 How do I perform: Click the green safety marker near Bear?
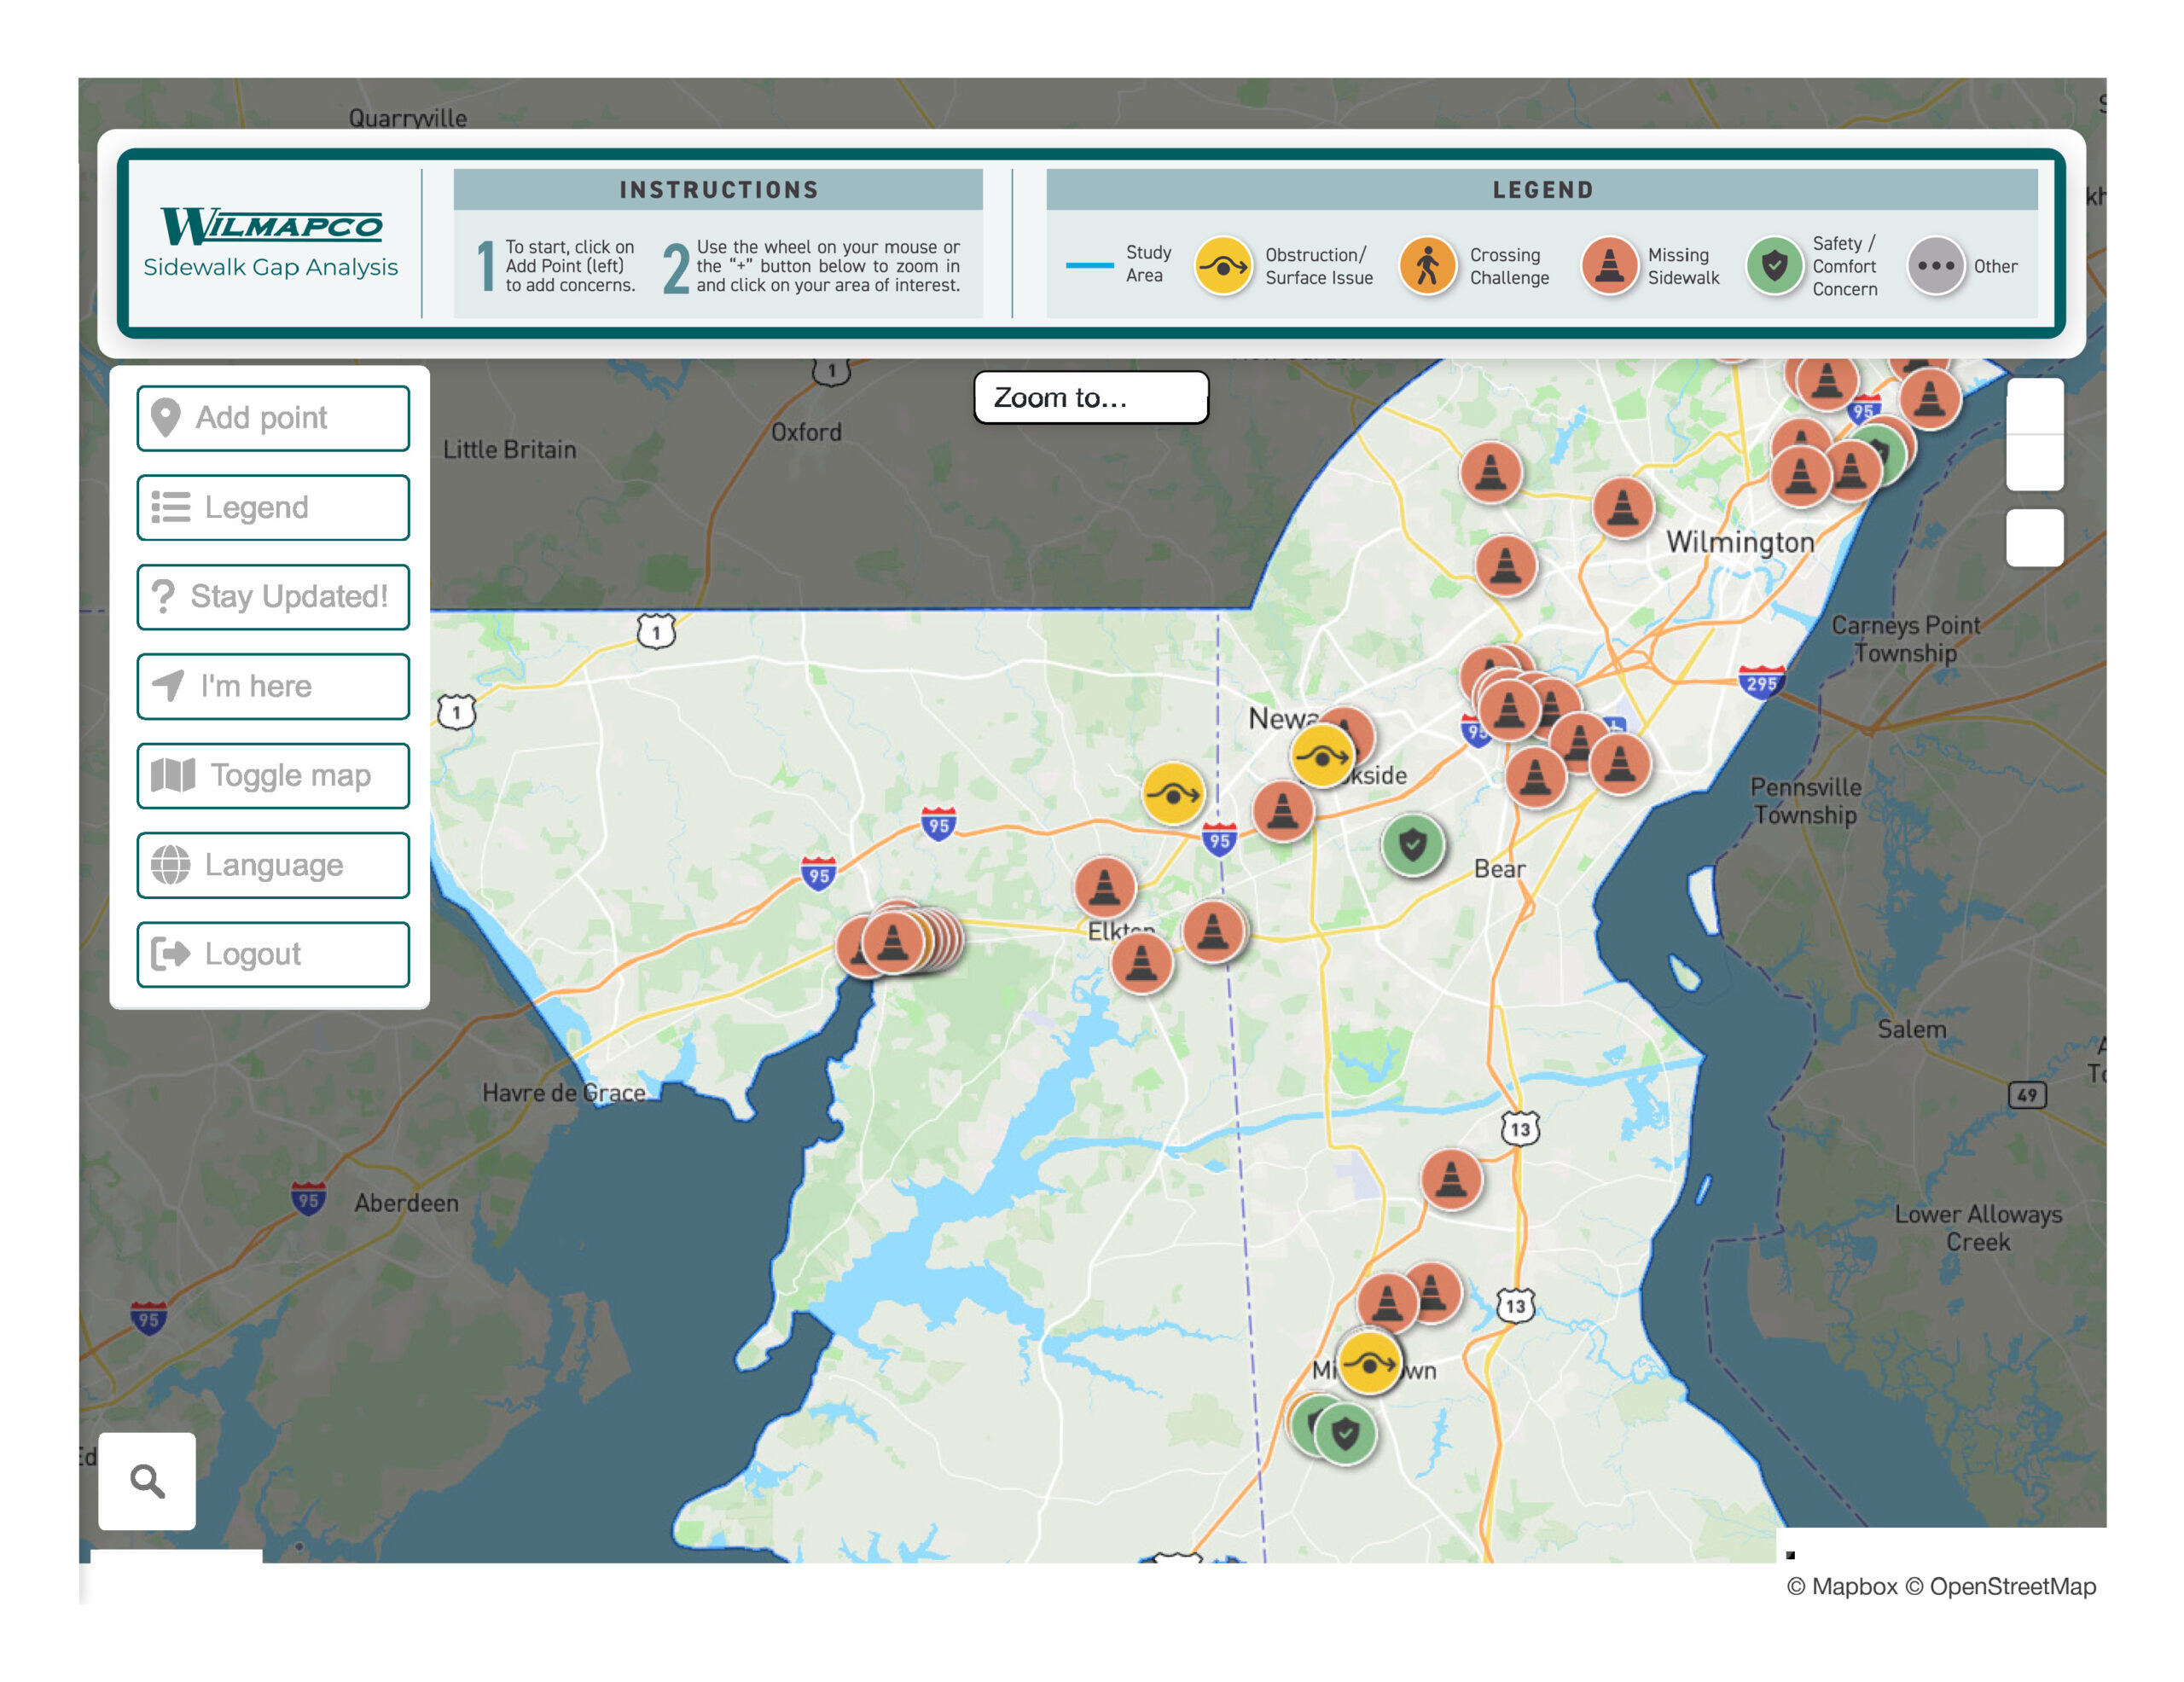(1412, 845)
